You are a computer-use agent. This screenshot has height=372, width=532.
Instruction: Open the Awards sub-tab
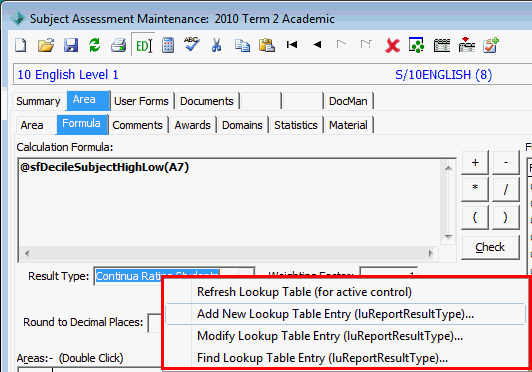pyautogui.click(x=192, y=125)
